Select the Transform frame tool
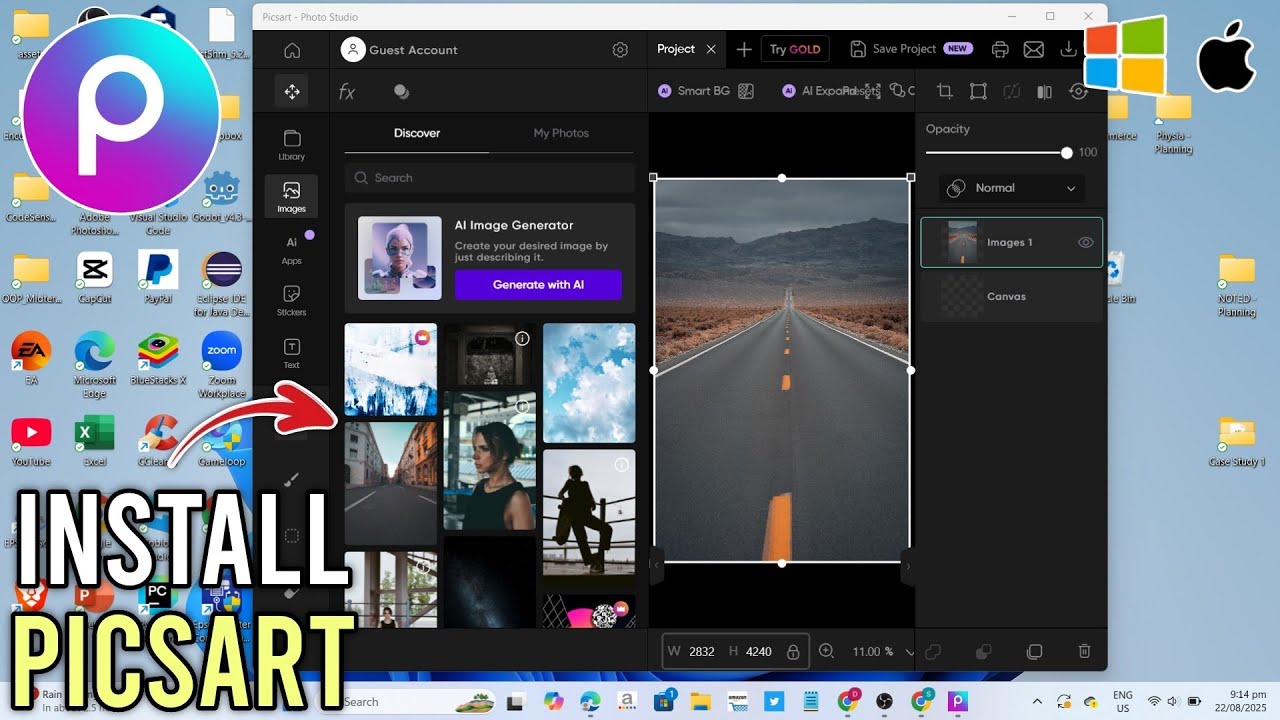The image size is (1280, 720). coord(978,92)
